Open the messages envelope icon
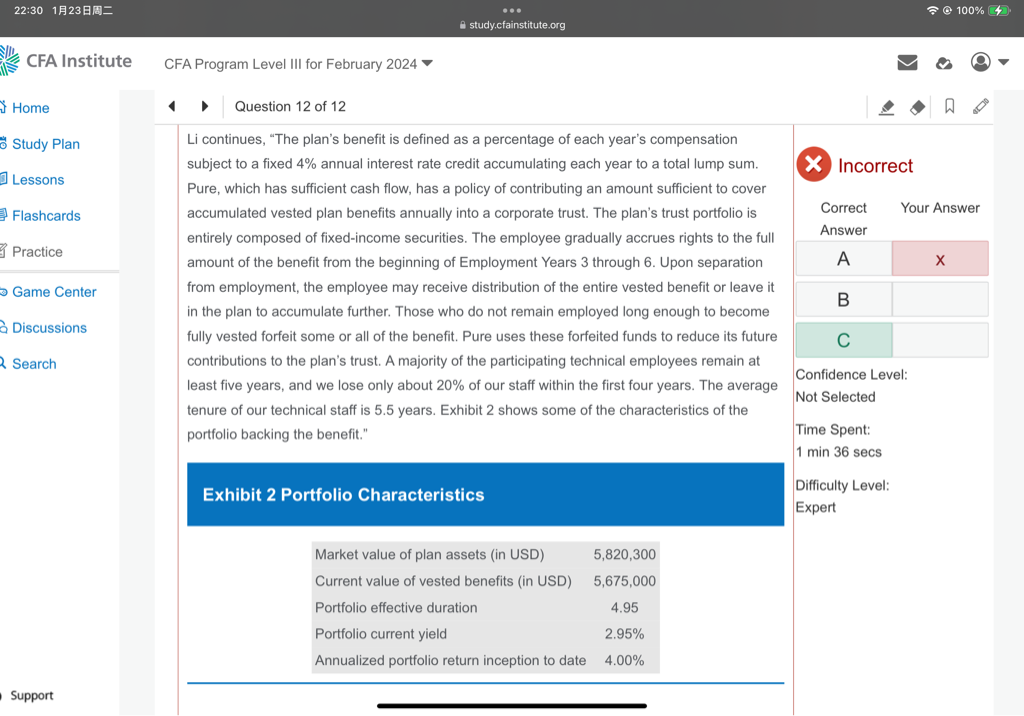Image resolution: width=1024 pixels, height=716 pixels. pyautogui.click(x=907, y=63)
